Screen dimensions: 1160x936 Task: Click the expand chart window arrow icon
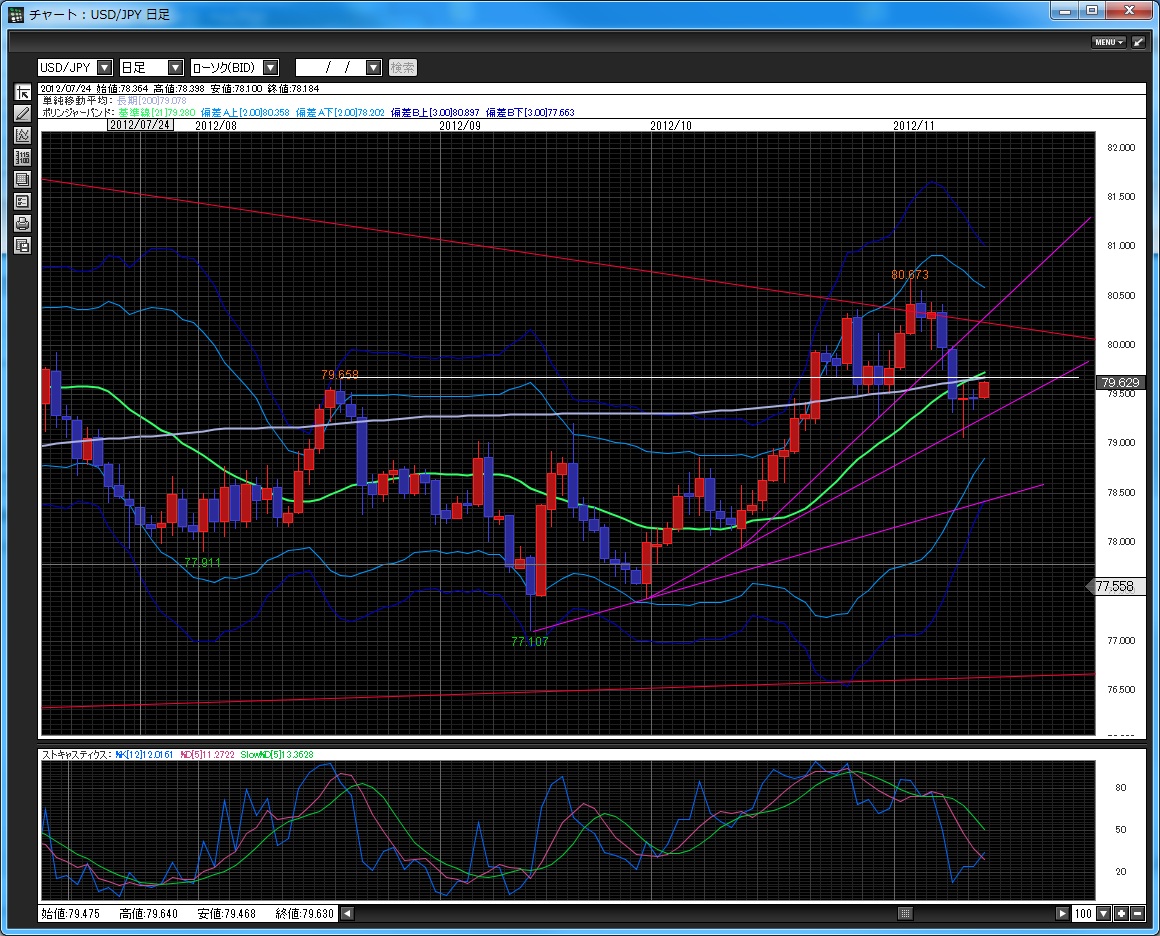1139,42
